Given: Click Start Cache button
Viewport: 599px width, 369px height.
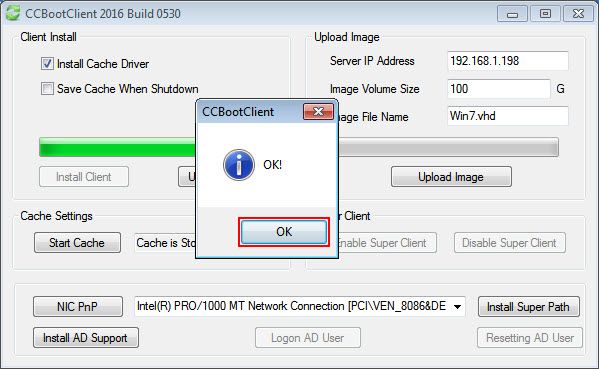Looking at the screenshot, I should (77, 243).
